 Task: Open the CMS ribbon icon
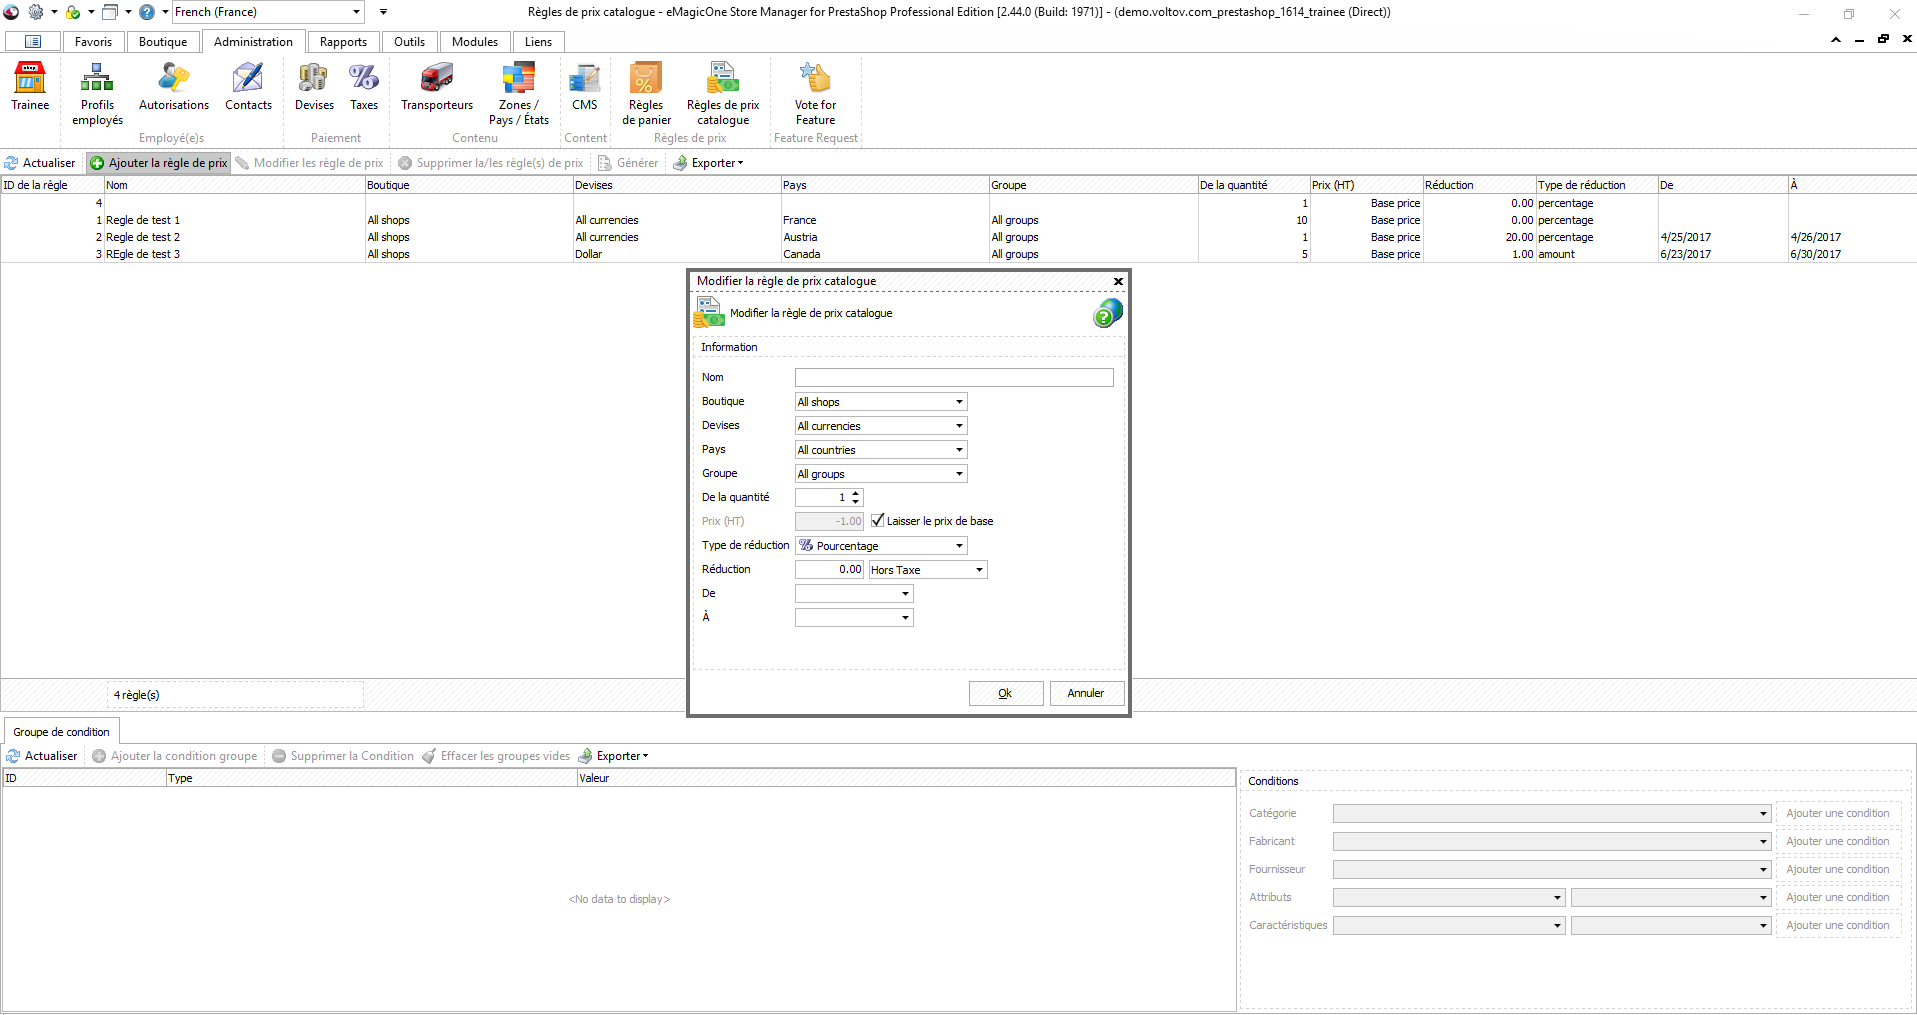(585, 87)
